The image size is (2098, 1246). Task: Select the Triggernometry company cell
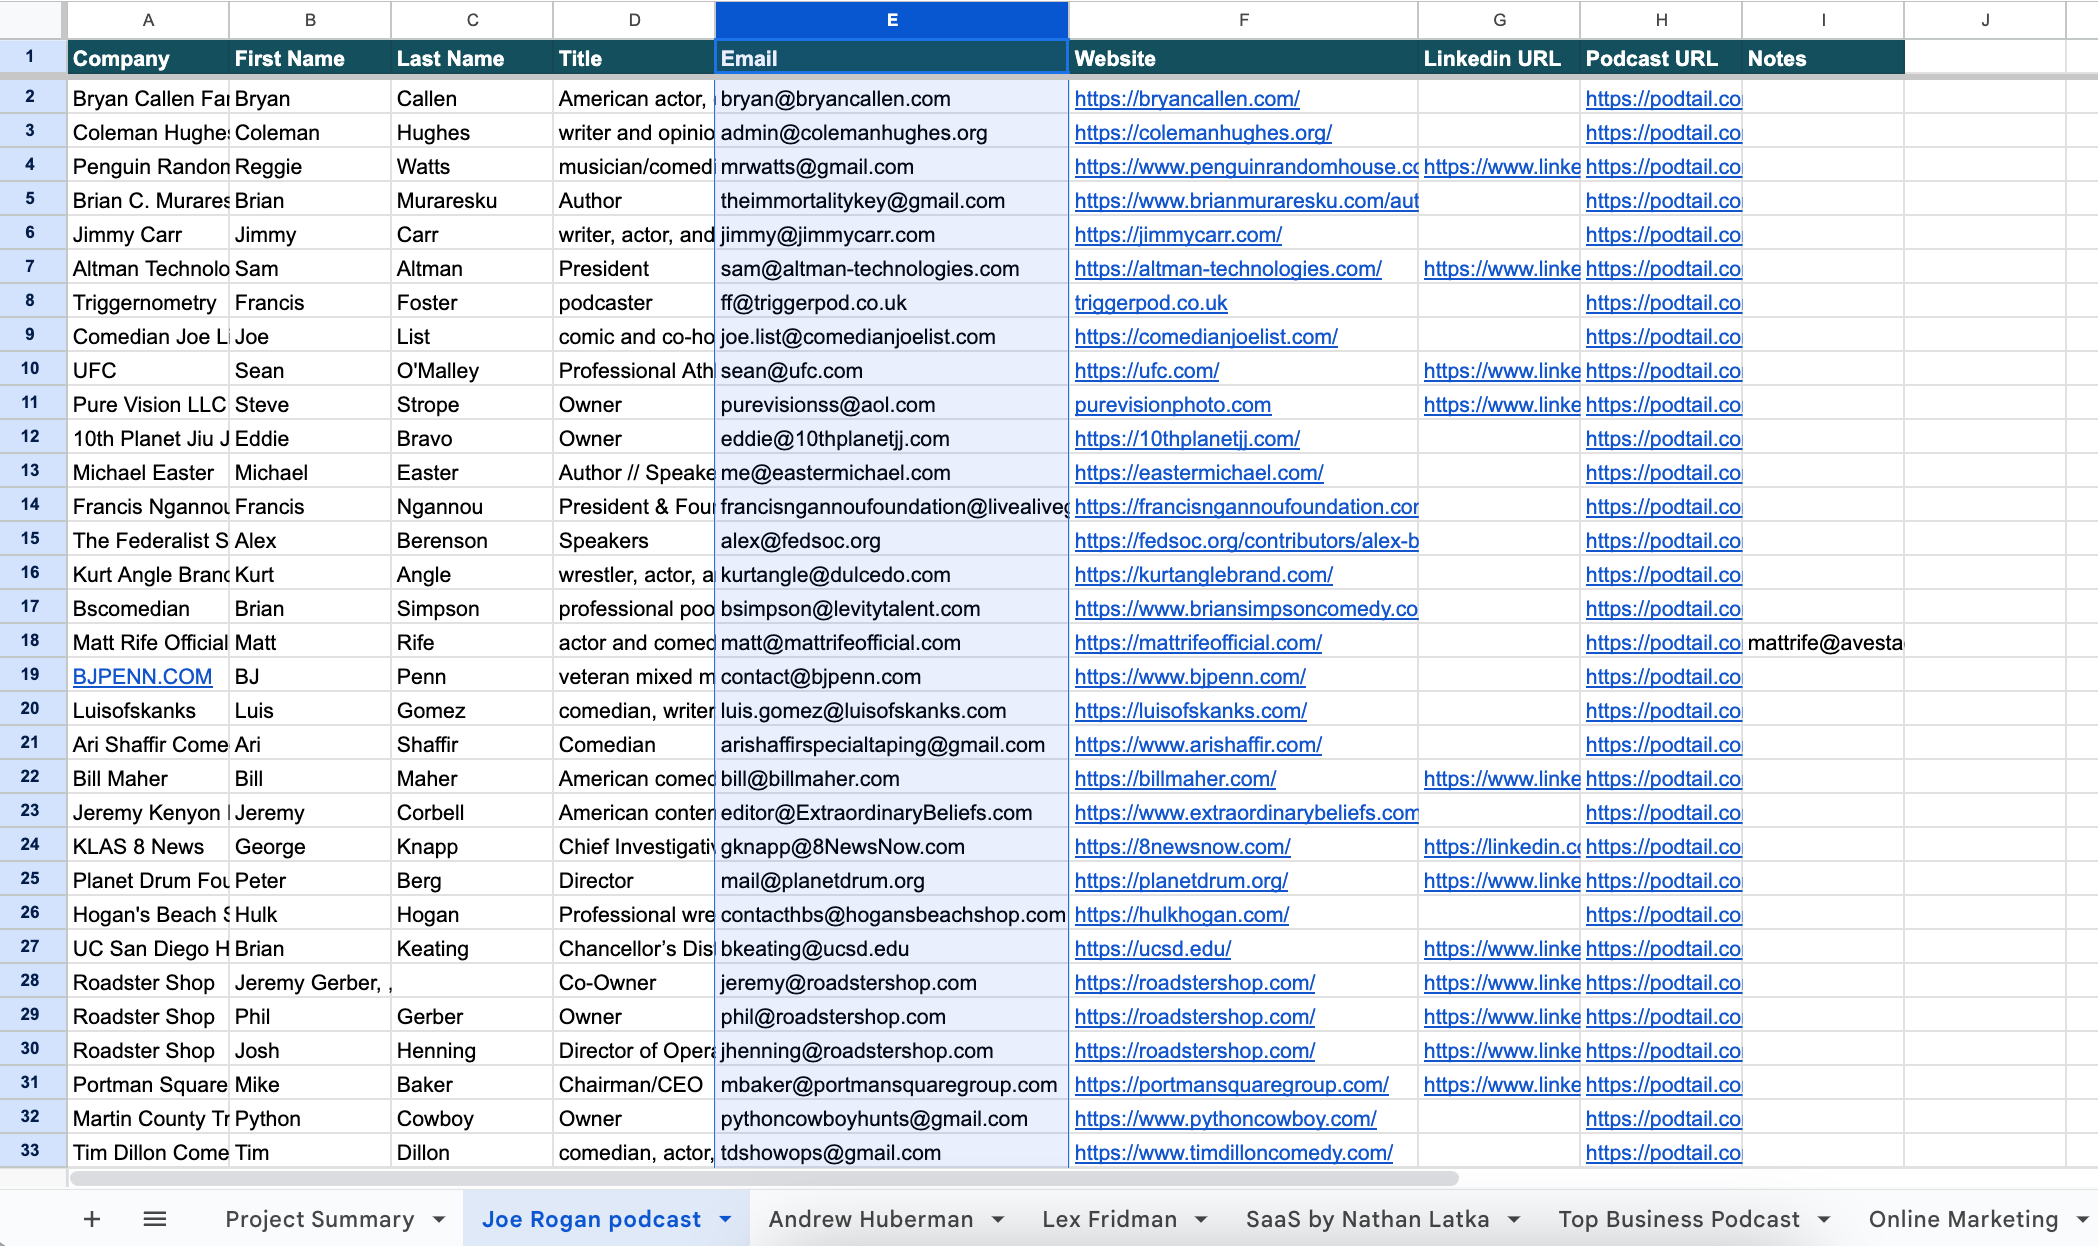(x=148, y=303)
